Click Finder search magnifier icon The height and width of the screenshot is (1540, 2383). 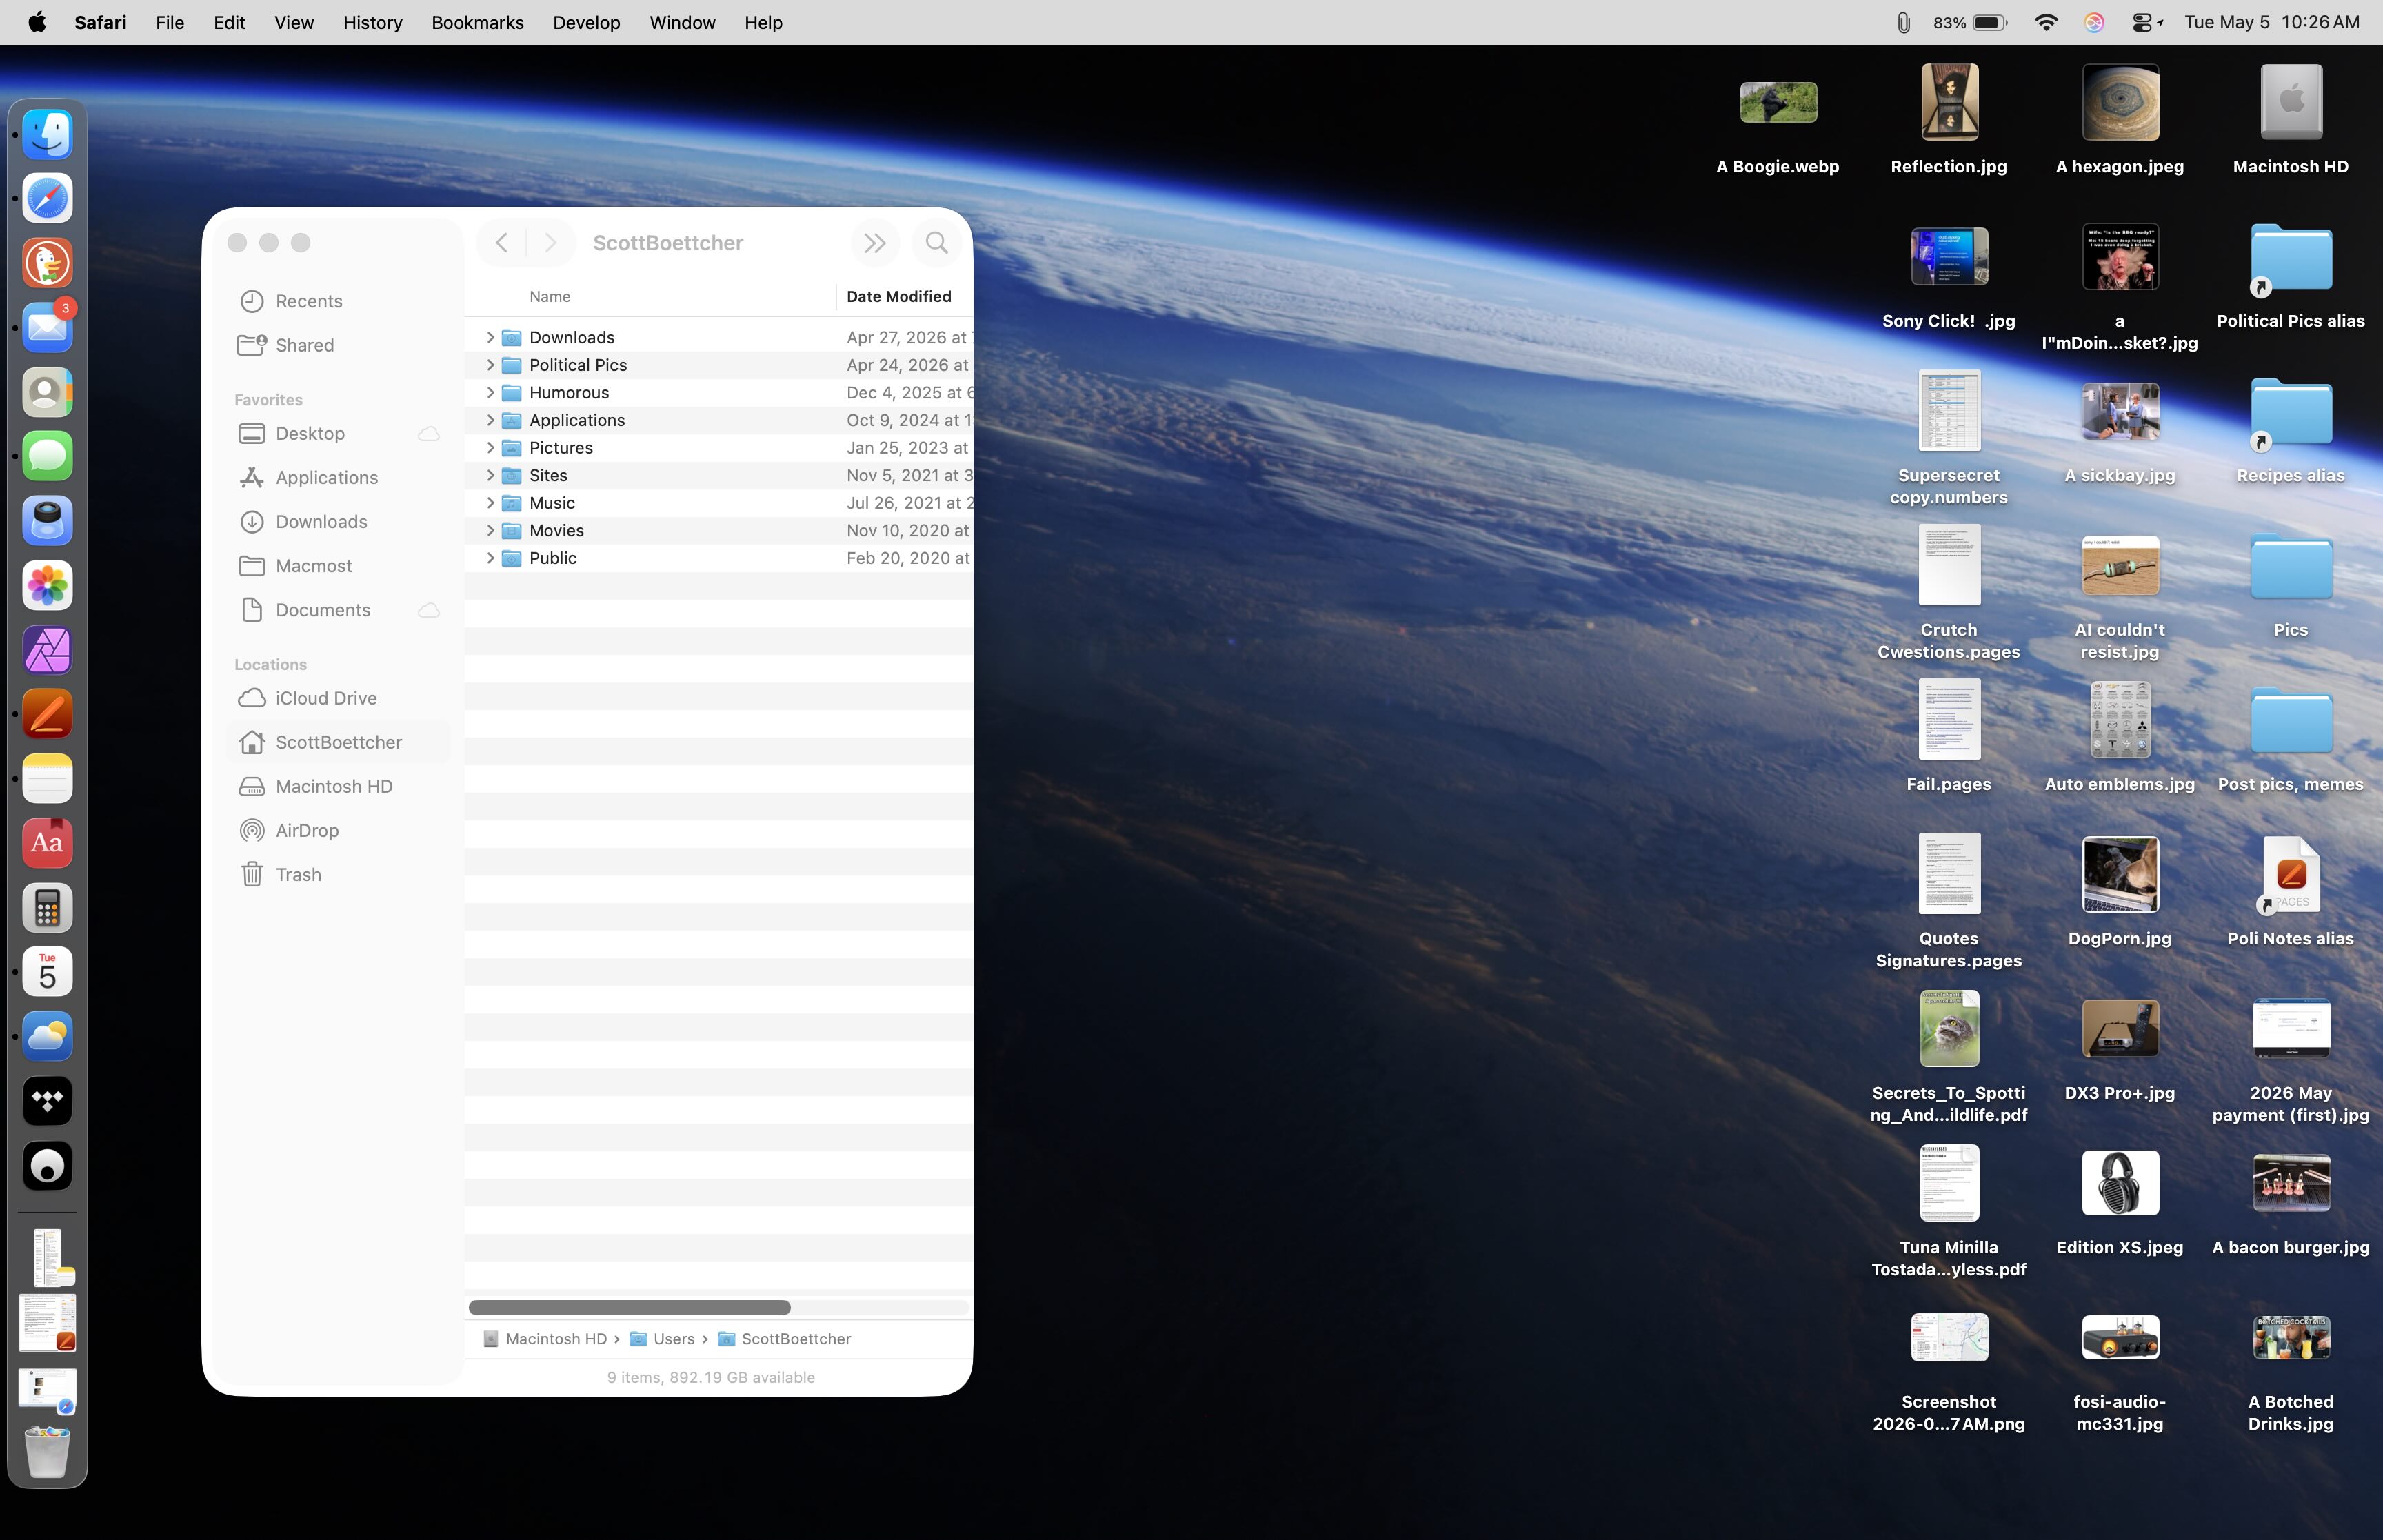[x=936, y=242]
